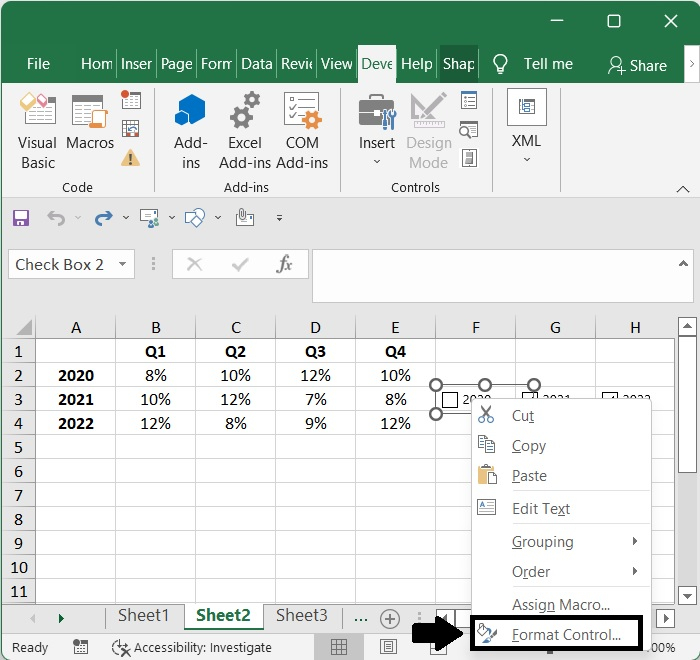Toggle the 2020 check box
This screenshot has width=700, height=660.
coord(450,400)
